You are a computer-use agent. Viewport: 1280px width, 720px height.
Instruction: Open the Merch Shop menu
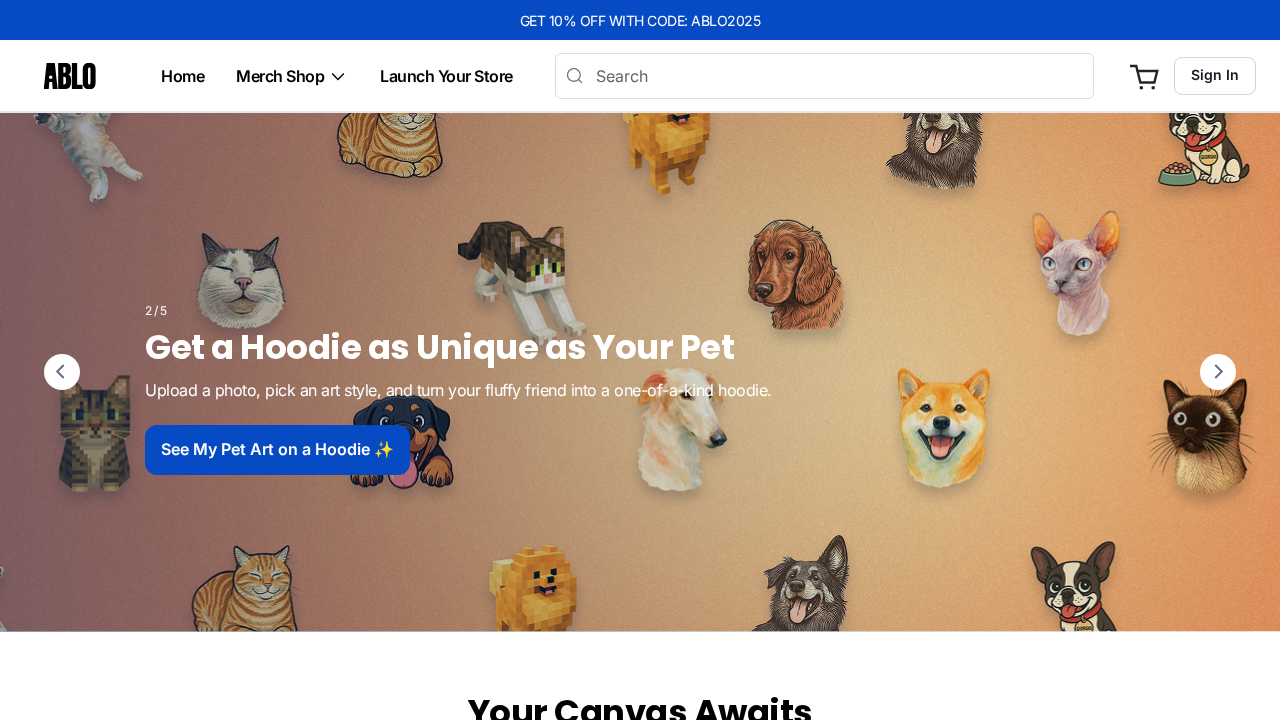pos(291,76)
